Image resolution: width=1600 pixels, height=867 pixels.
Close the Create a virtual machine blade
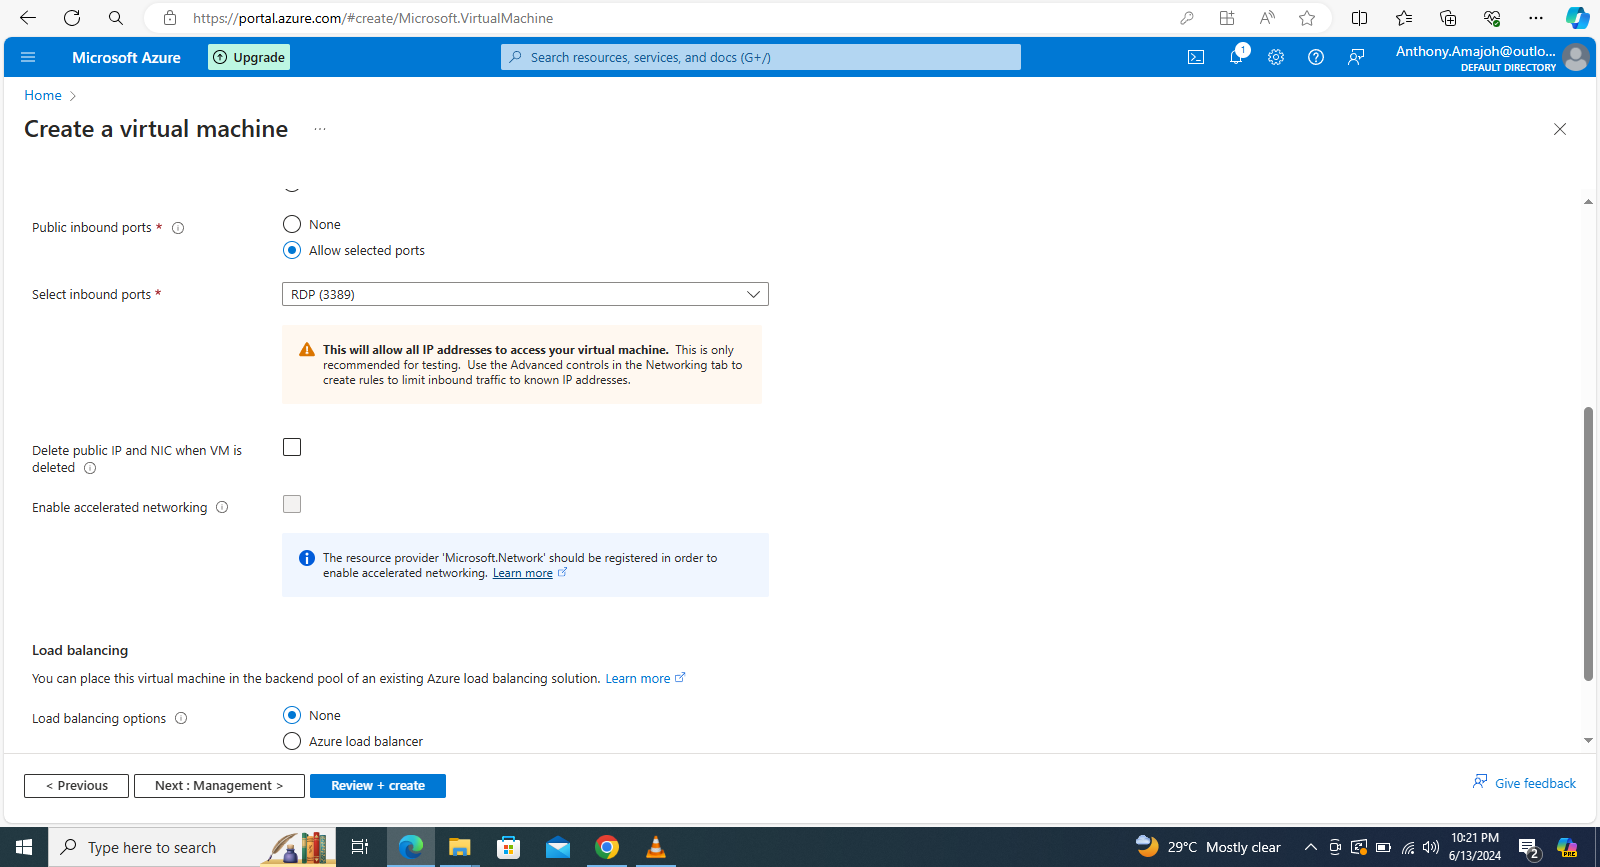pos(1560,129)
